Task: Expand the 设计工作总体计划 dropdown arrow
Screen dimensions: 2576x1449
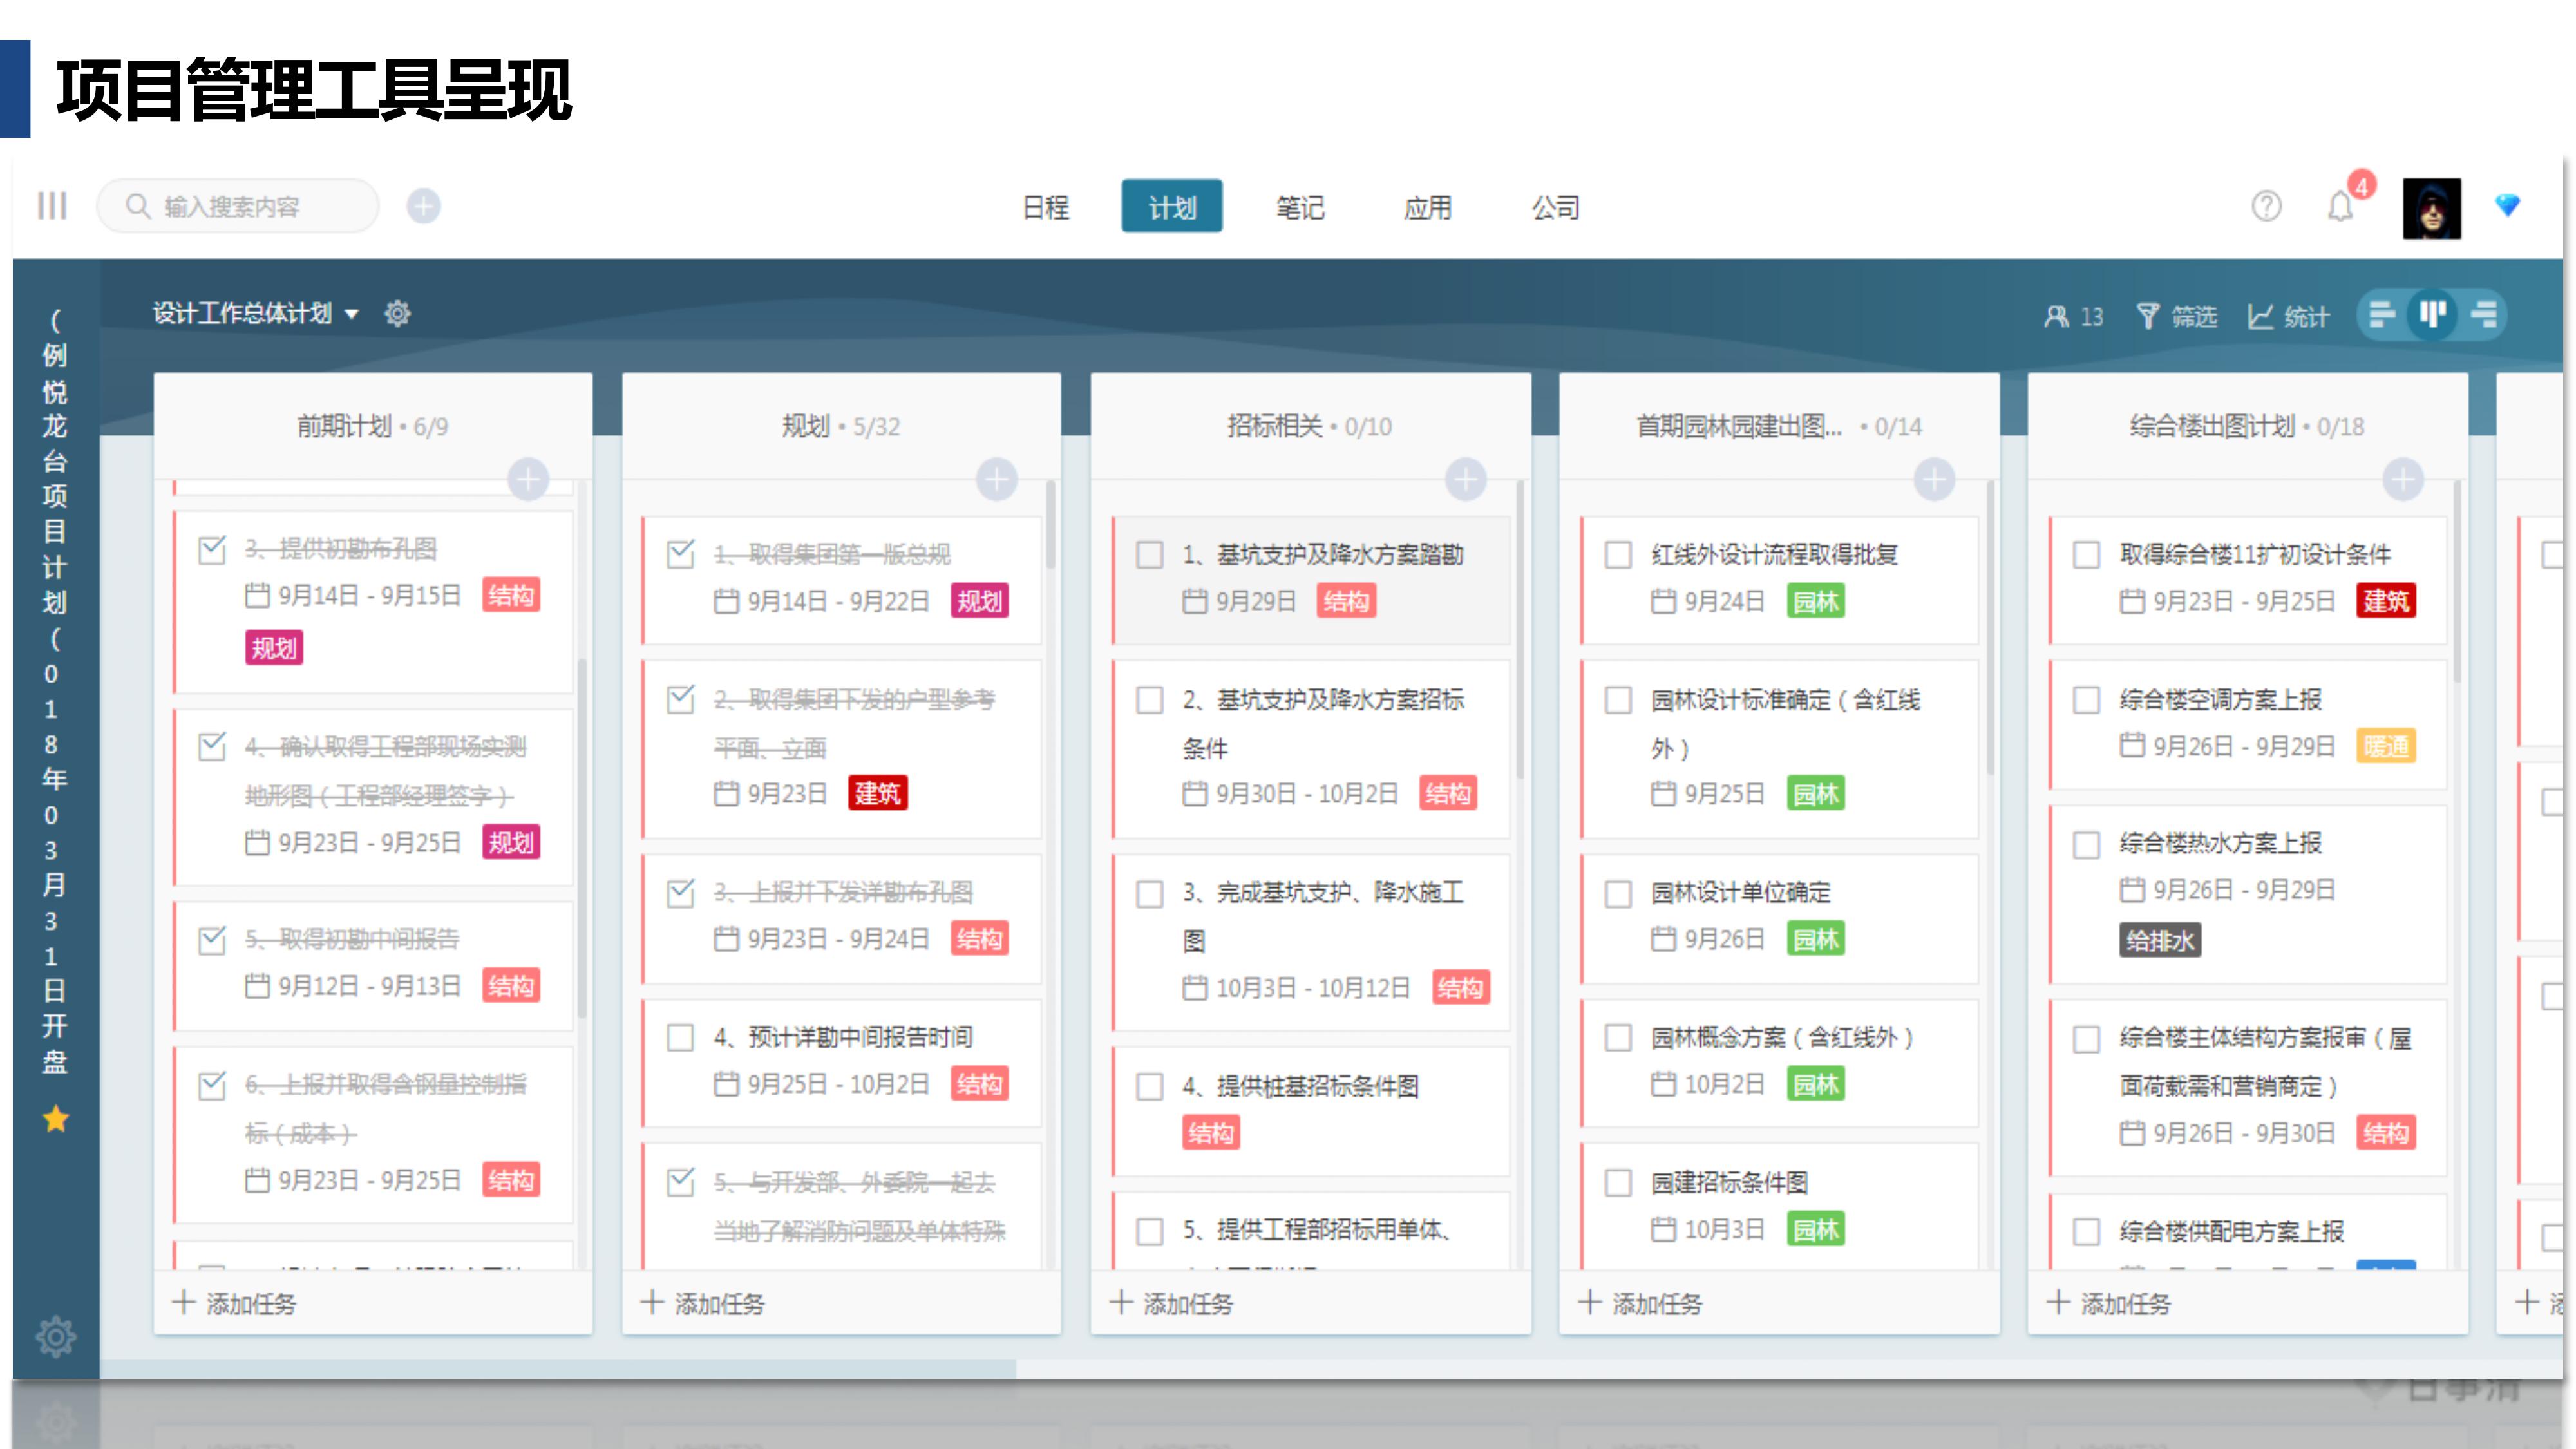Action: [351, 314]
